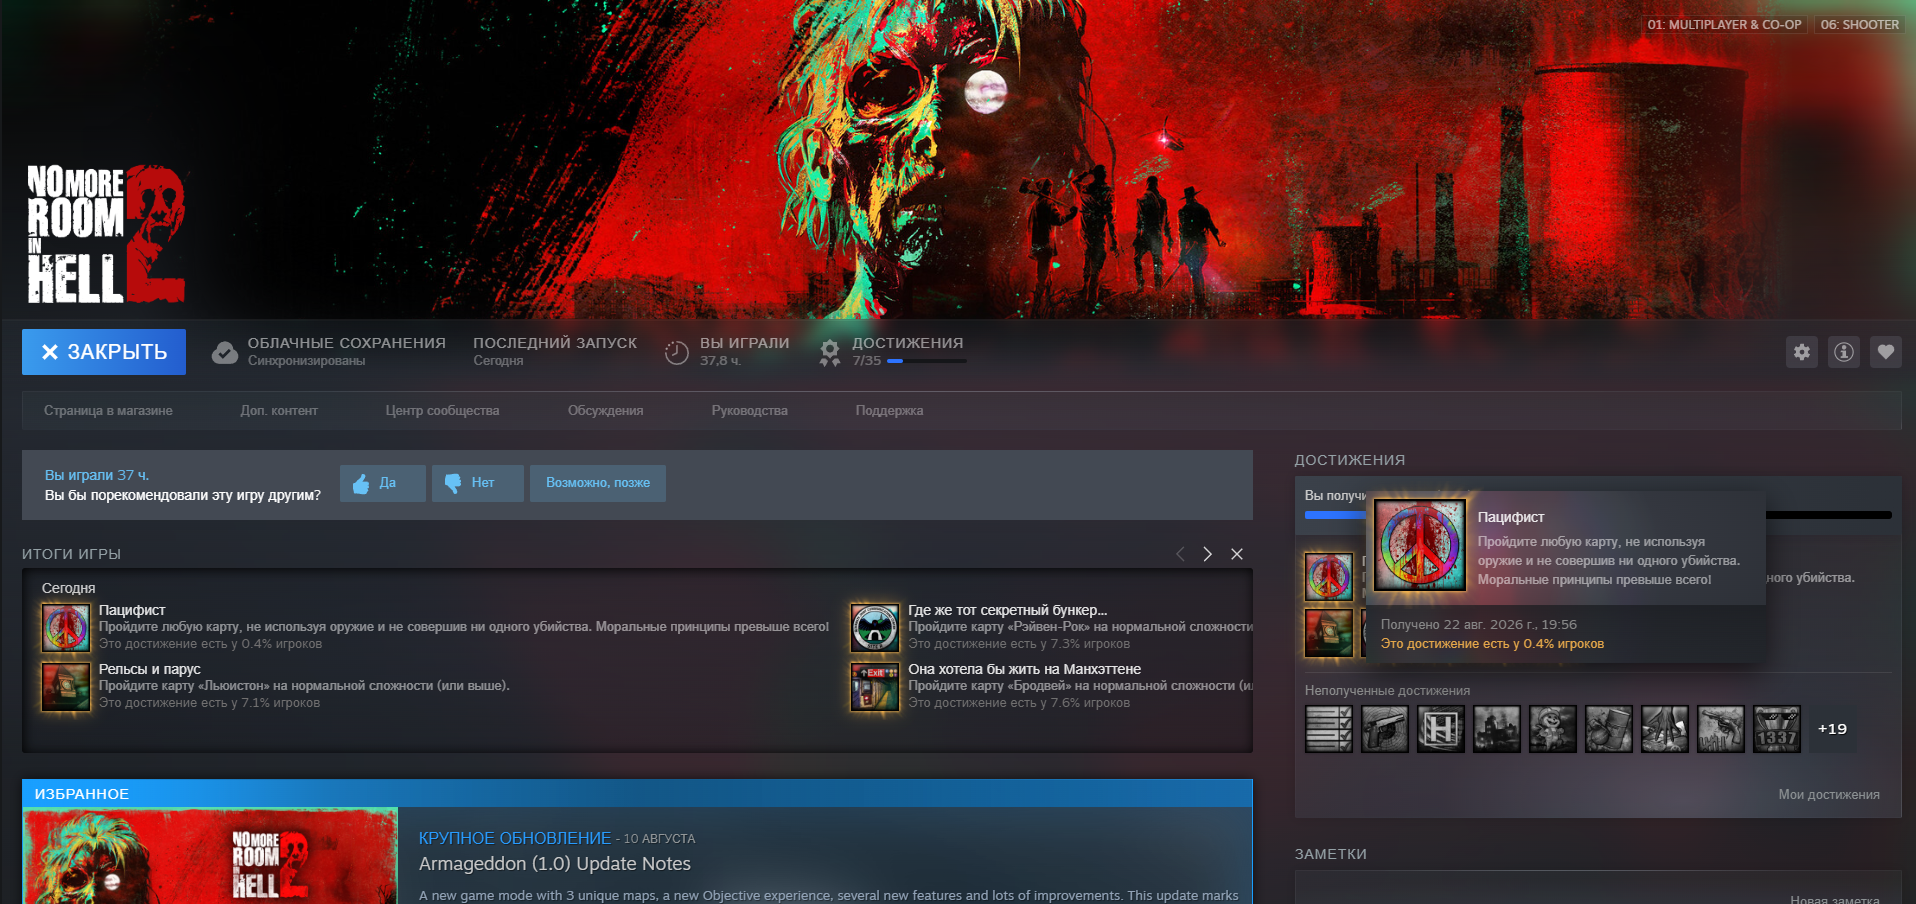The width and height of the screenshot is (1916, 904).
Task: Click the КРУПНОЕ ОБНОВЛЕНИЕ label
Action: point(515,838)
